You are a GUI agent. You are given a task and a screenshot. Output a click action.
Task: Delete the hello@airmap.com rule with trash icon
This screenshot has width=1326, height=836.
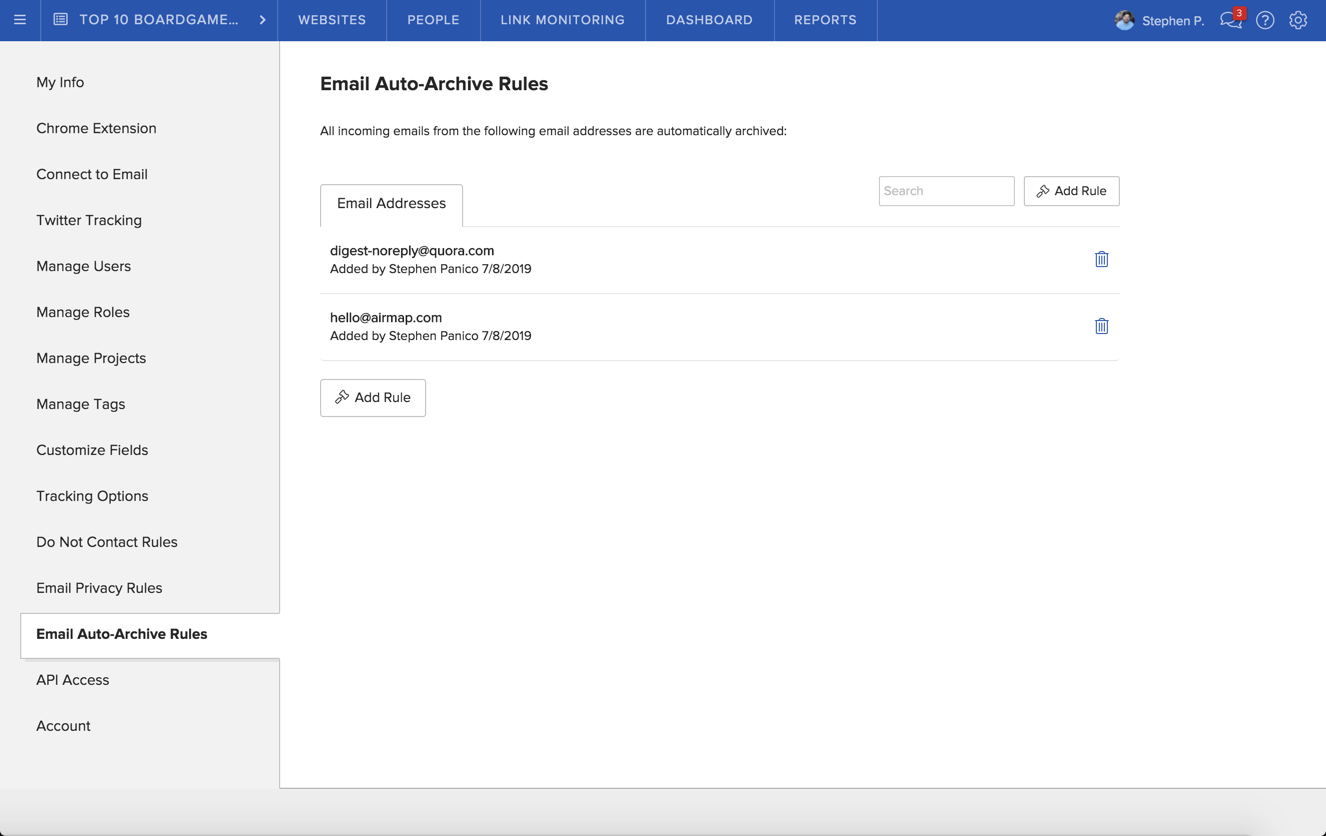1101,326
